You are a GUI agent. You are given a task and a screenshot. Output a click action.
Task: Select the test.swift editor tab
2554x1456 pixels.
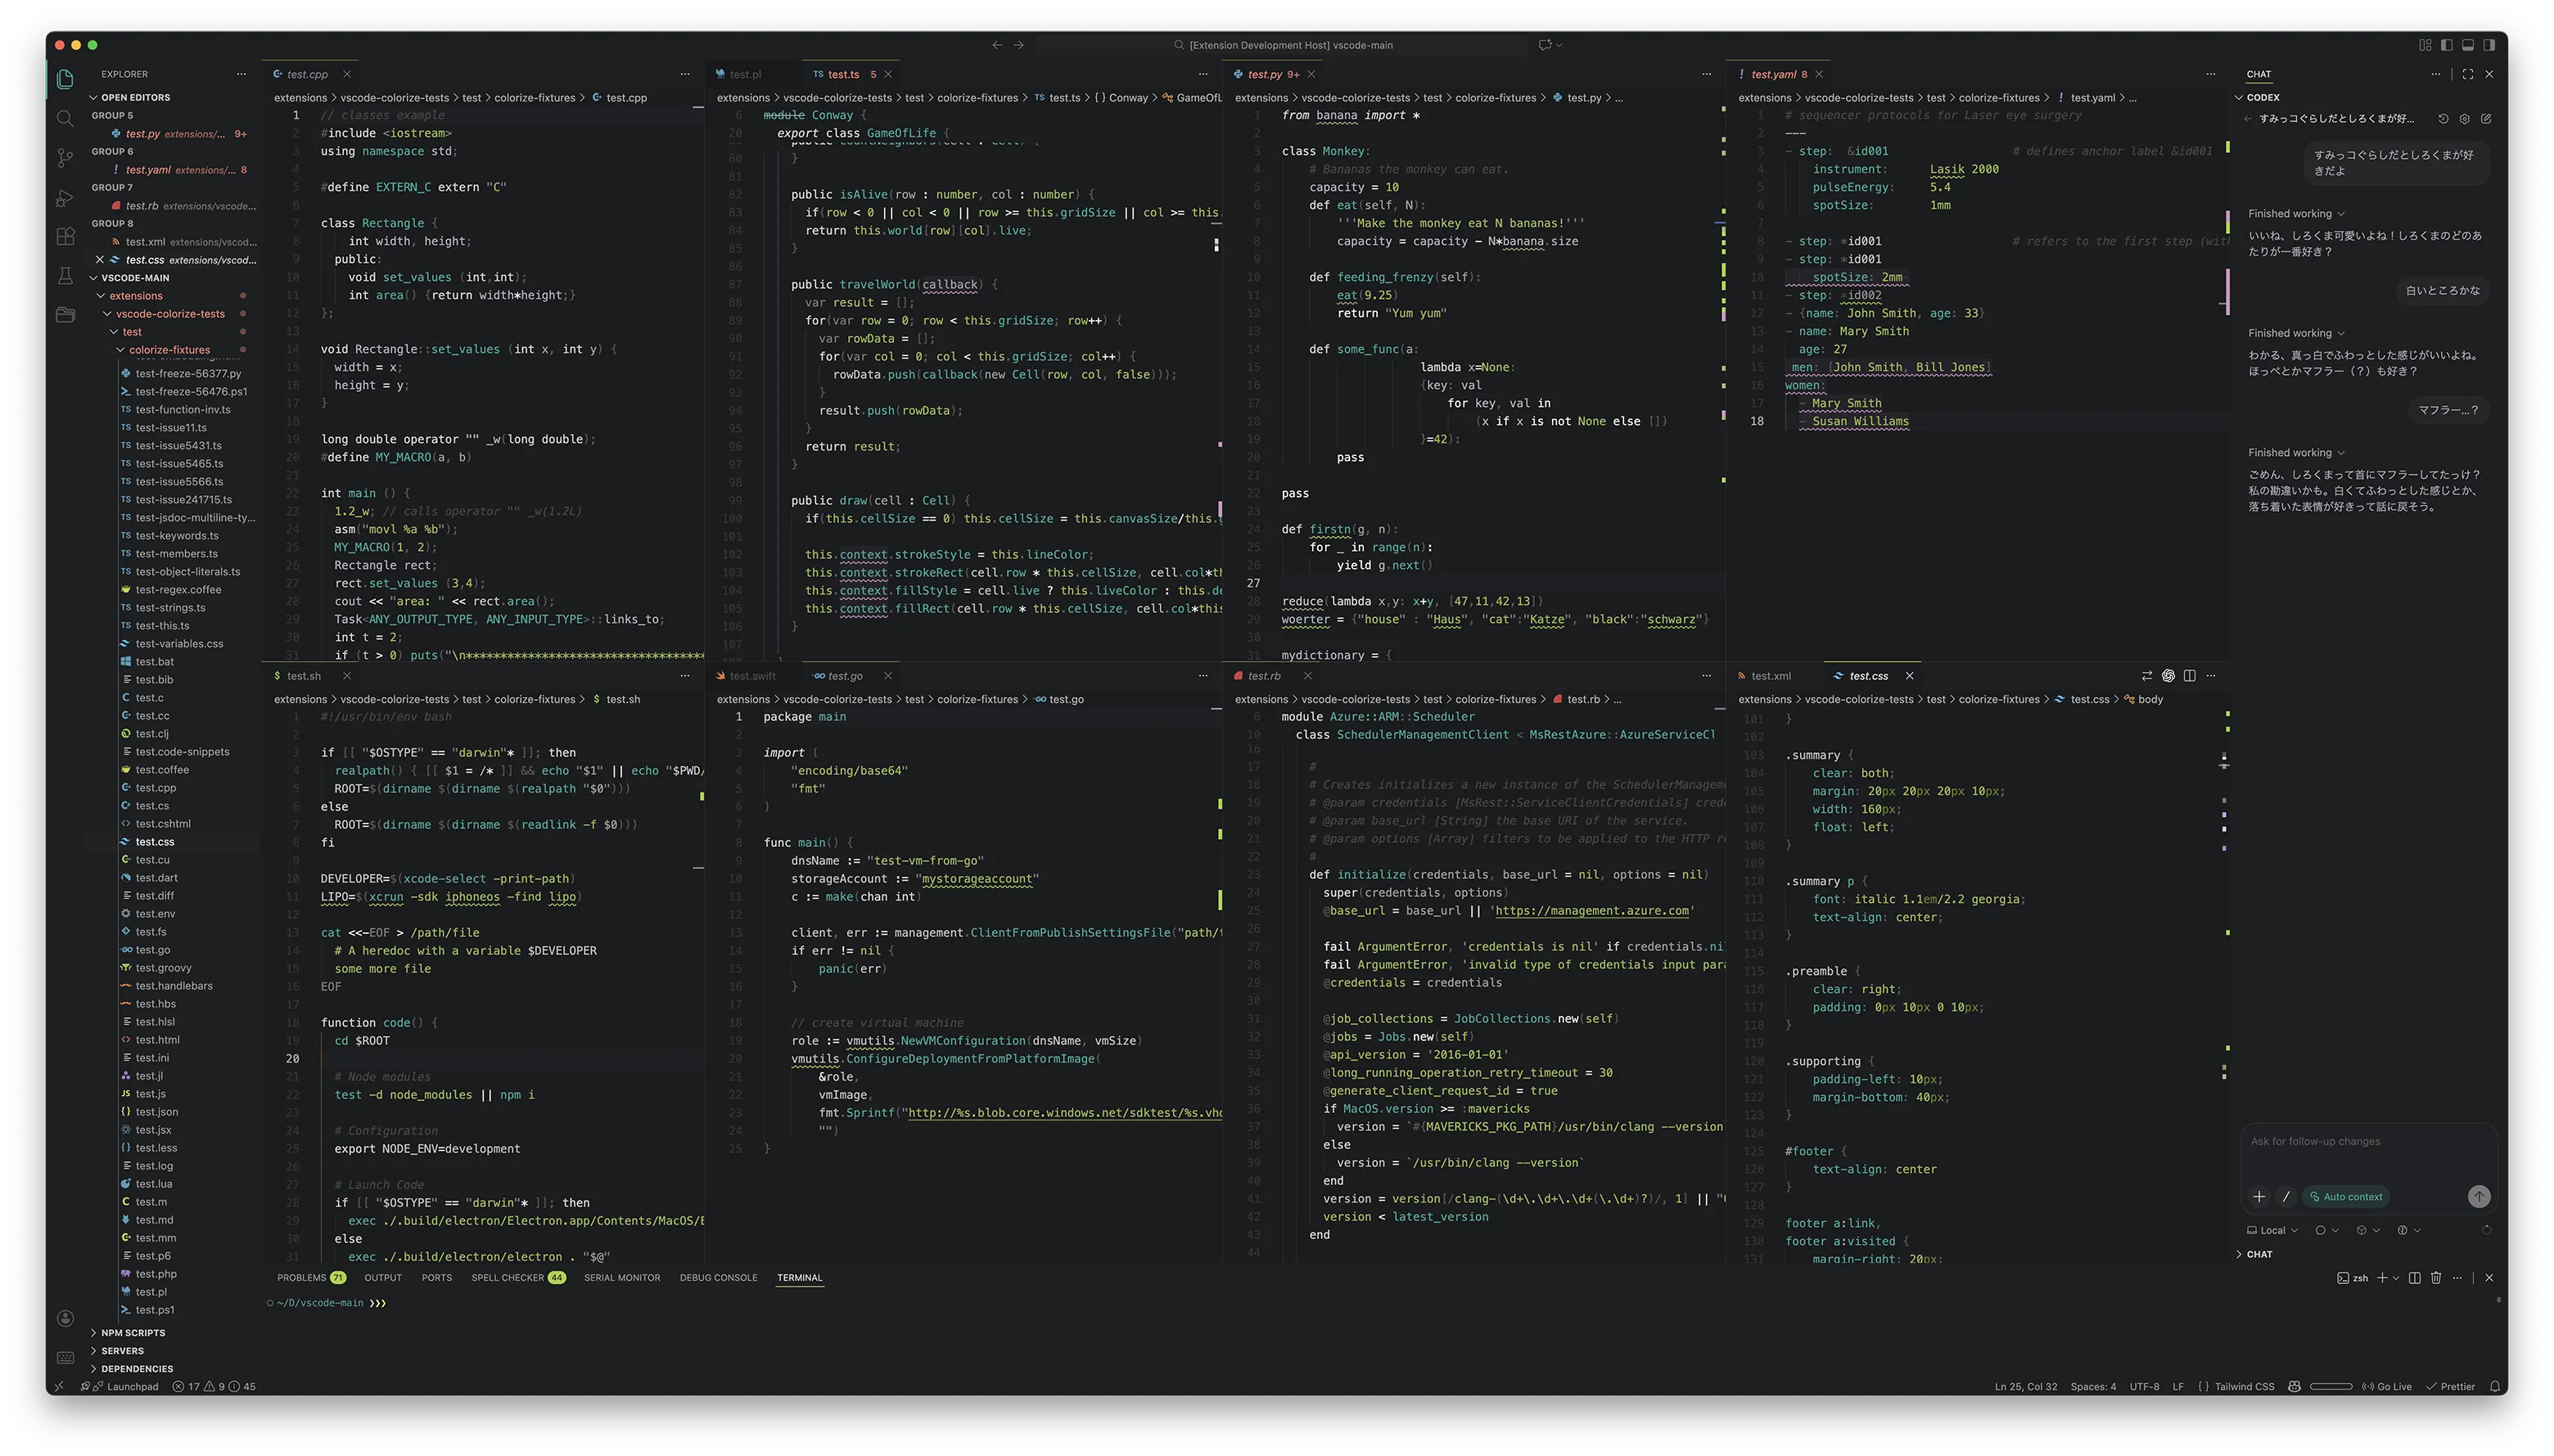[x=752, y=676]
